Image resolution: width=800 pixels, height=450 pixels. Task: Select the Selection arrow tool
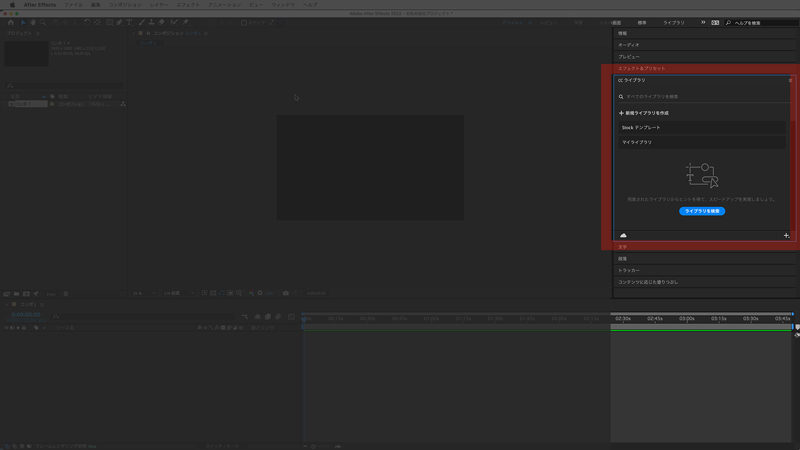tap(22, 21)
